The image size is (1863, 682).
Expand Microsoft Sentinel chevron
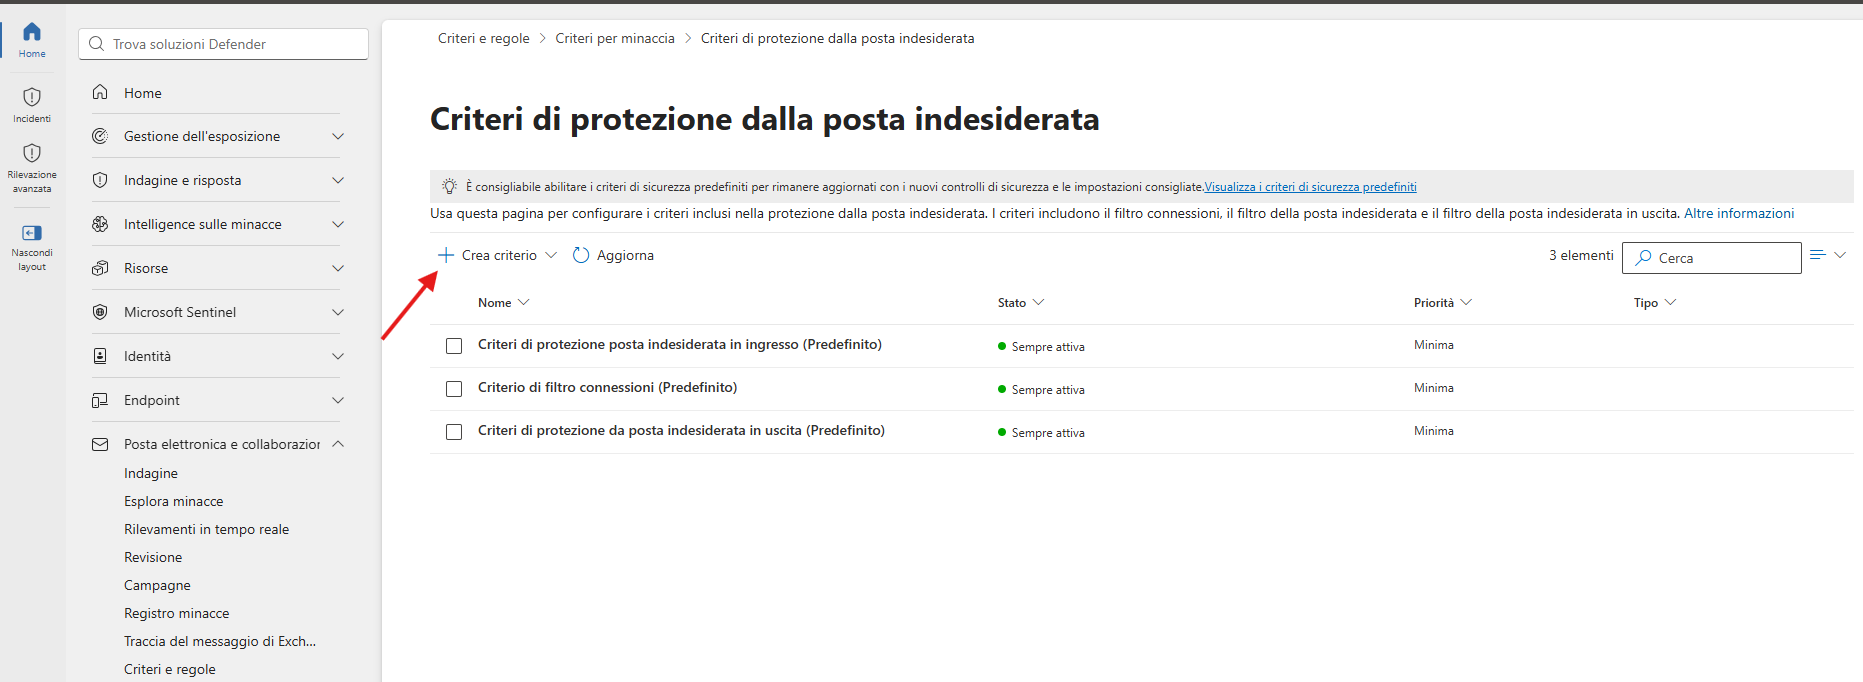pyautogui.click(x=338, y=312)
